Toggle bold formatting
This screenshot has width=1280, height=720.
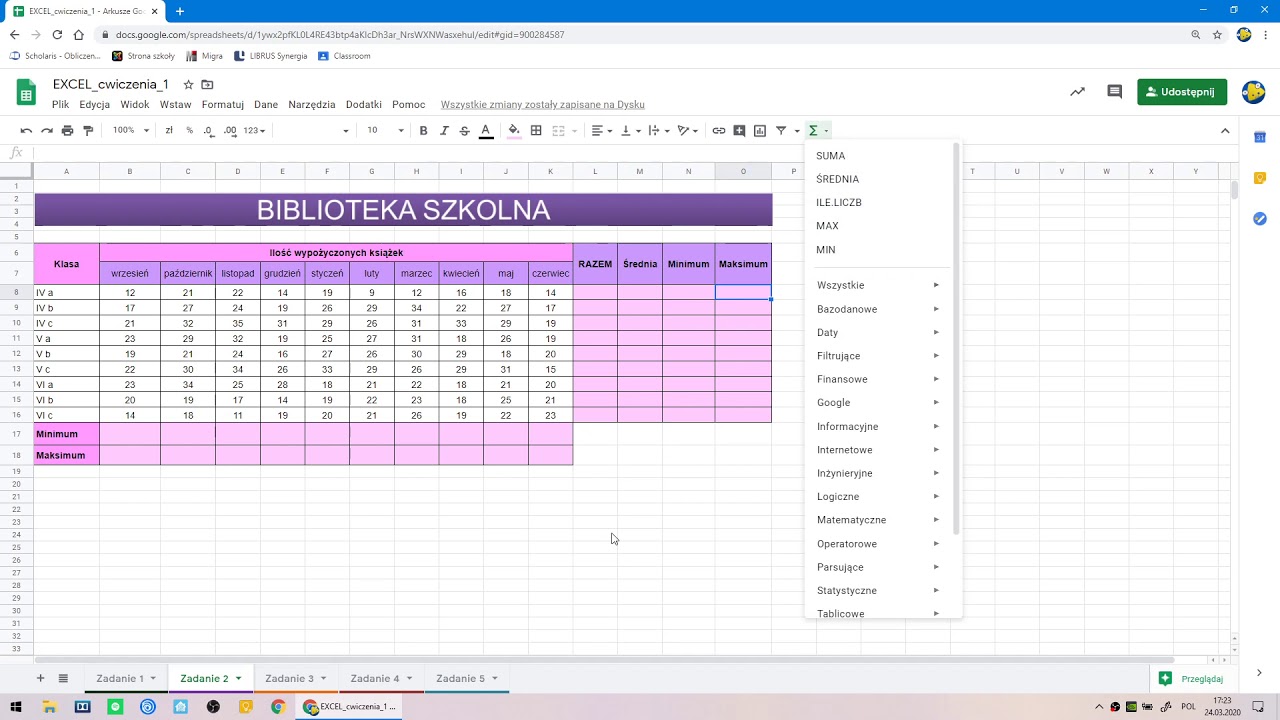pos(423,130)
